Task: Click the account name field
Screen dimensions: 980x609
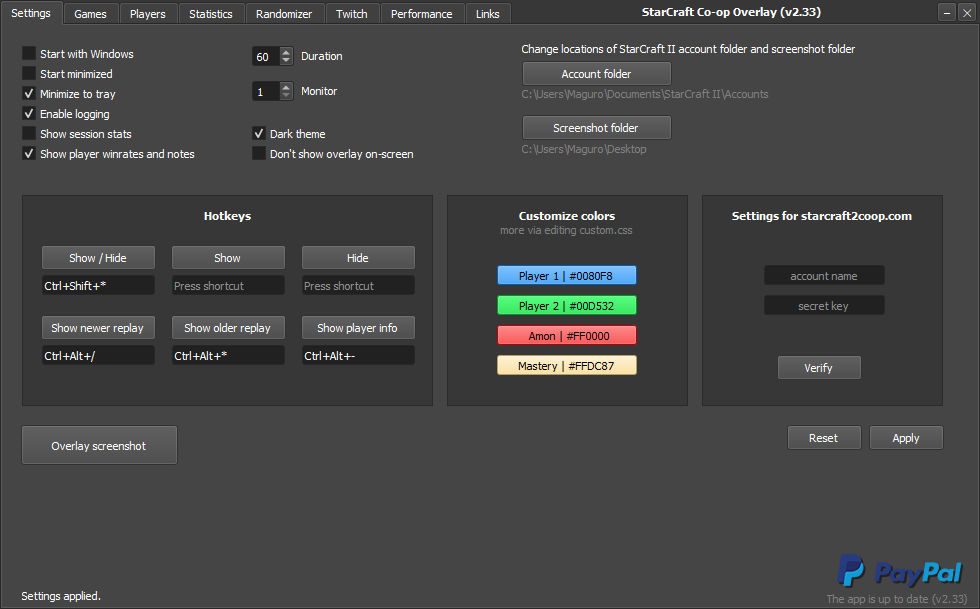Action: point(824,275)
